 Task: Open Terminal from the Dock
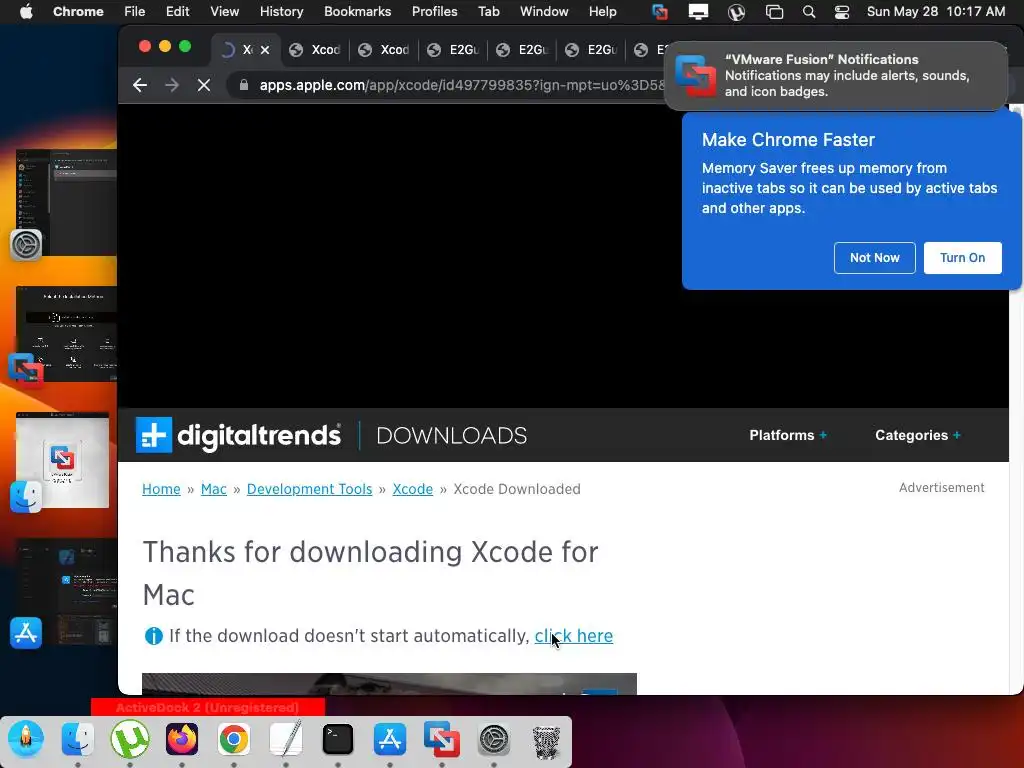point(338,740)
